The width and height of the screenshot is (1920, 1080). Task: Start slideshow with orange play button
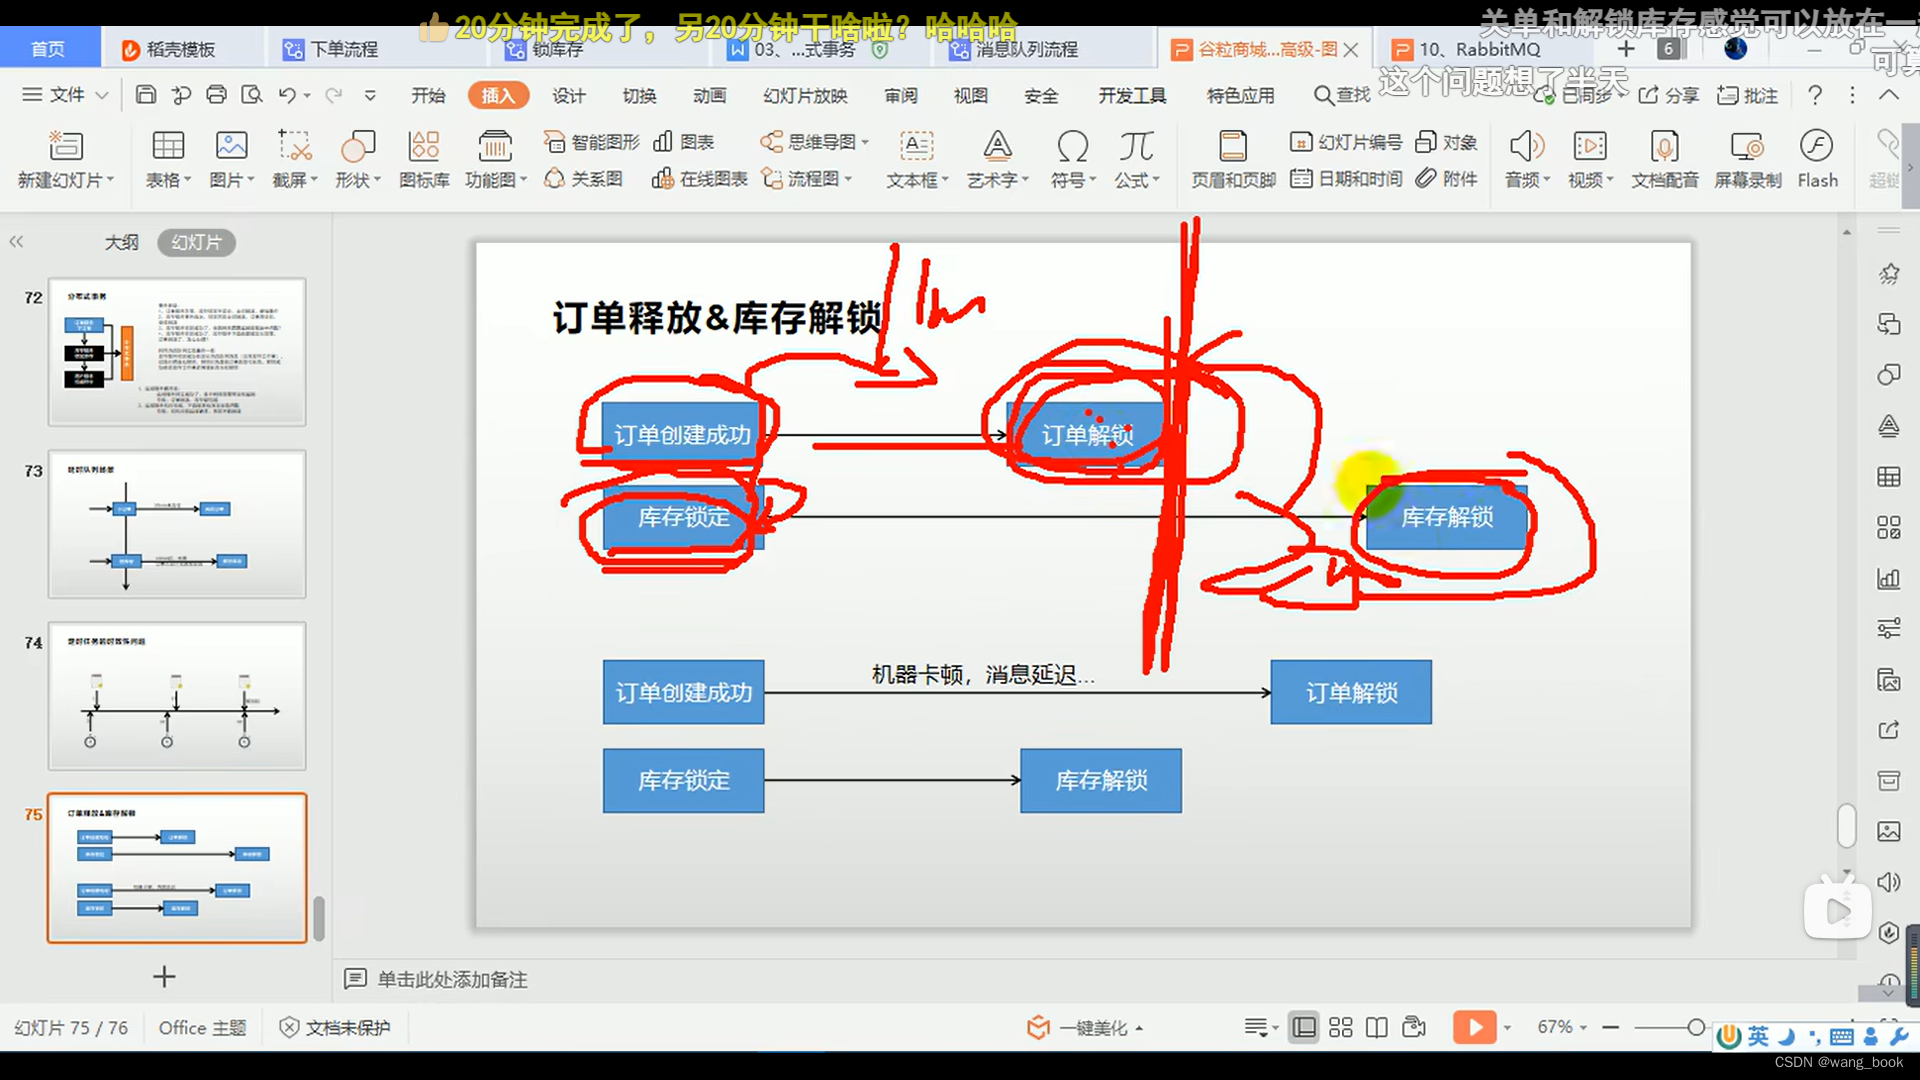(x=1474, y=1027)
